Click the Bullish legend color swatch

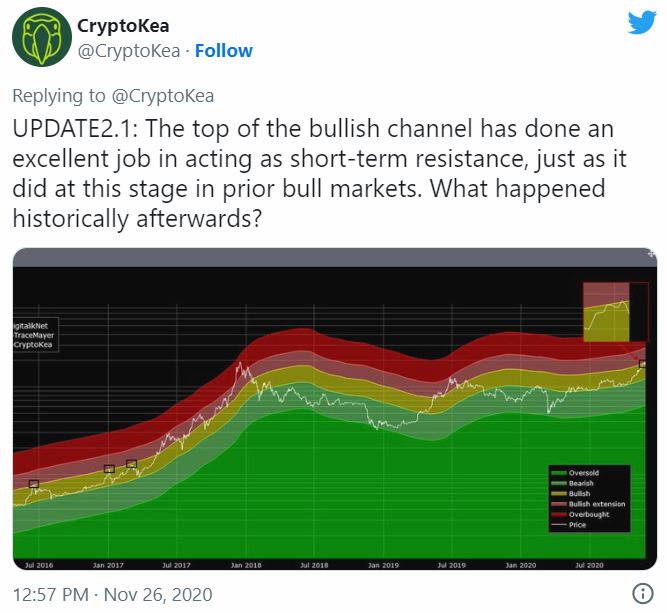(557, 493)
